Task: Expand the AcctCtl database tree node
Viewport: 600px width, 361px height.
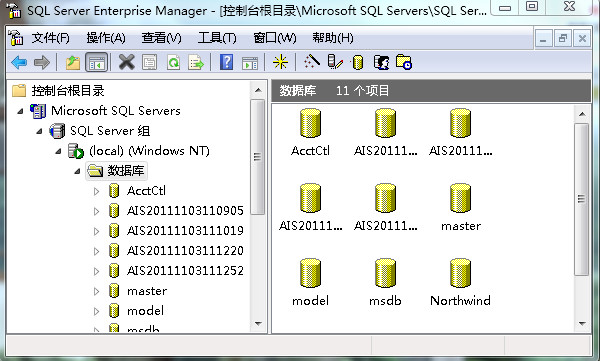Action: coord(96,191)
